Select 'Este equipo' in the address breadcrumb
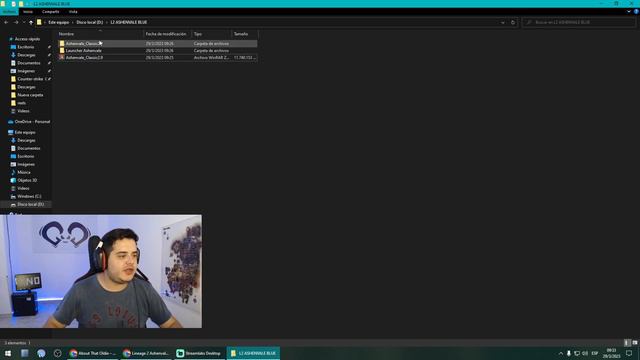Screen dimensions: 640x360 tap(59, 22)
